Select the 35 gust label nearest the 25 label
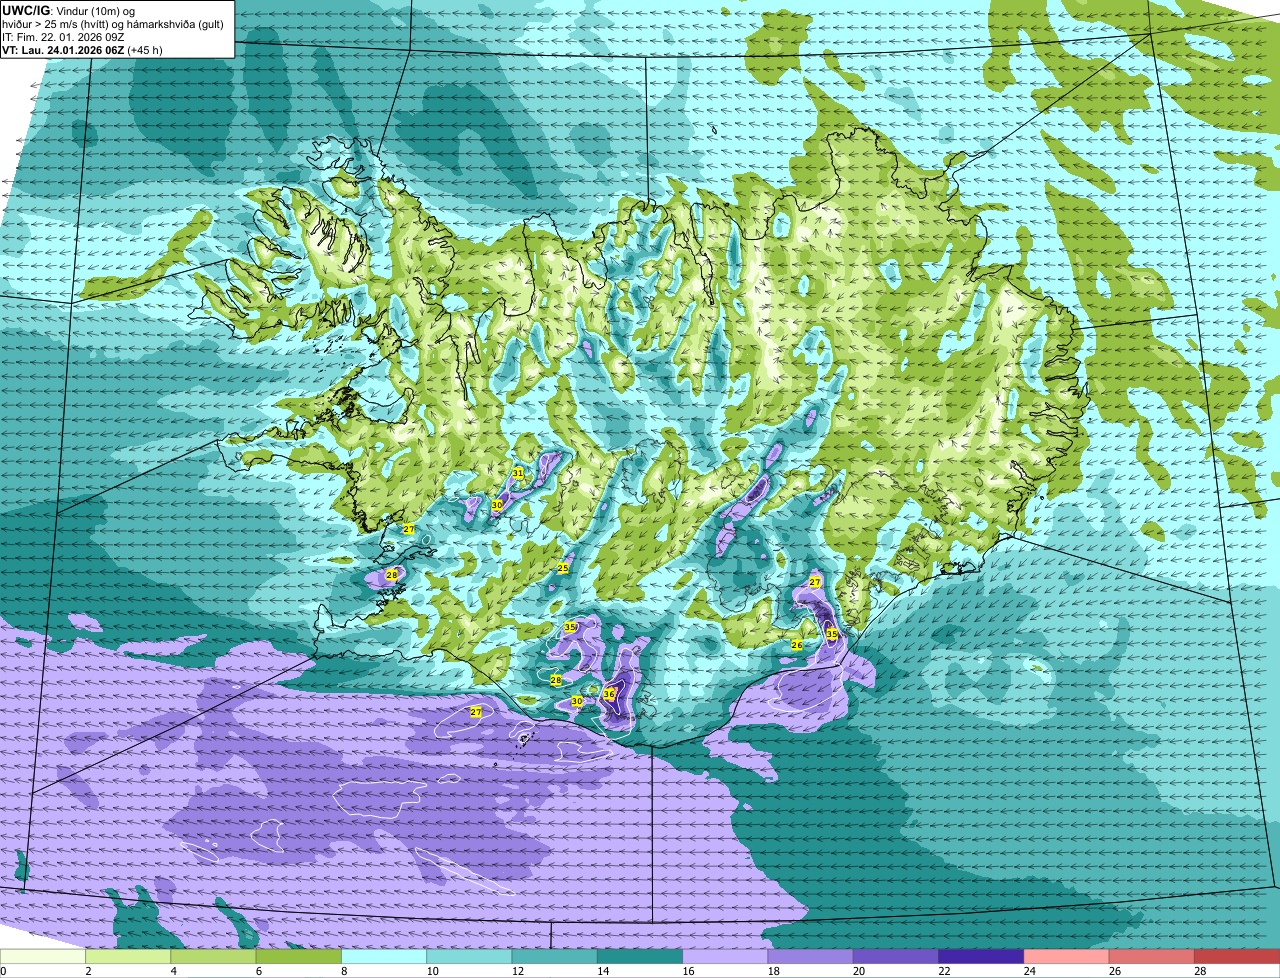Screen dimensions: 1280x978 (570, 627)
